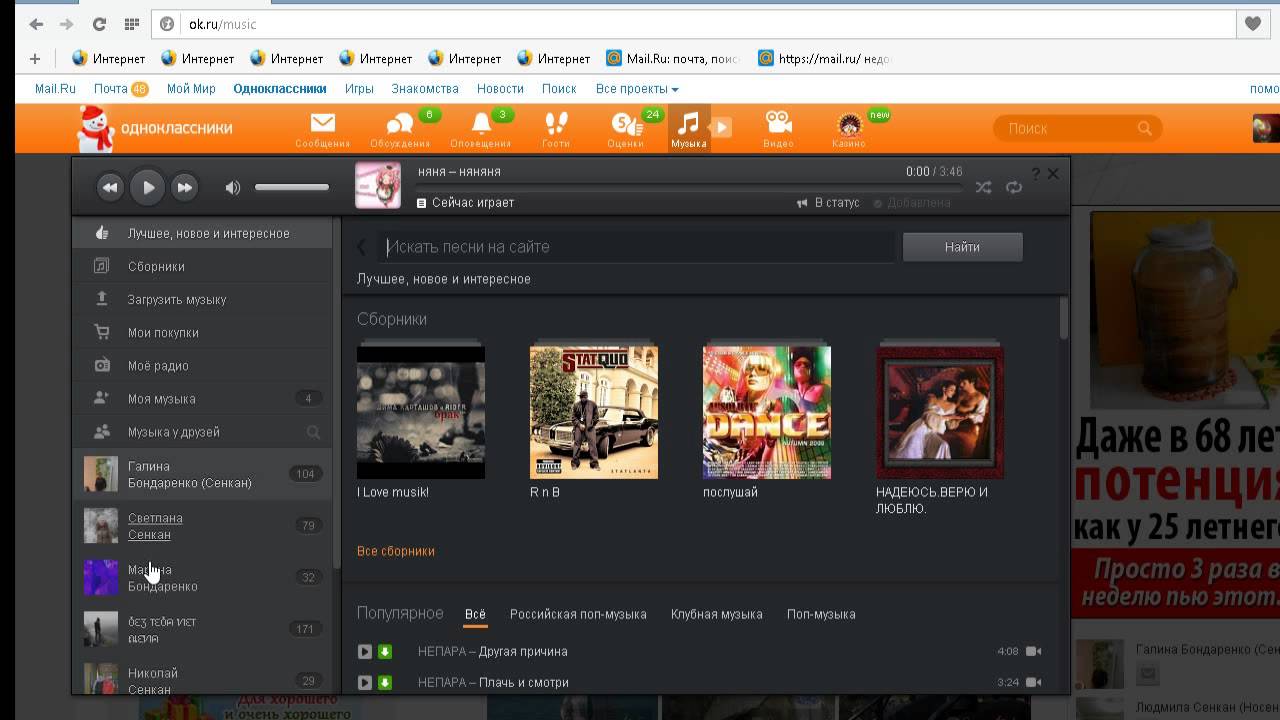Open Моя музыка

pyautogui.click(x=202, y=398)
